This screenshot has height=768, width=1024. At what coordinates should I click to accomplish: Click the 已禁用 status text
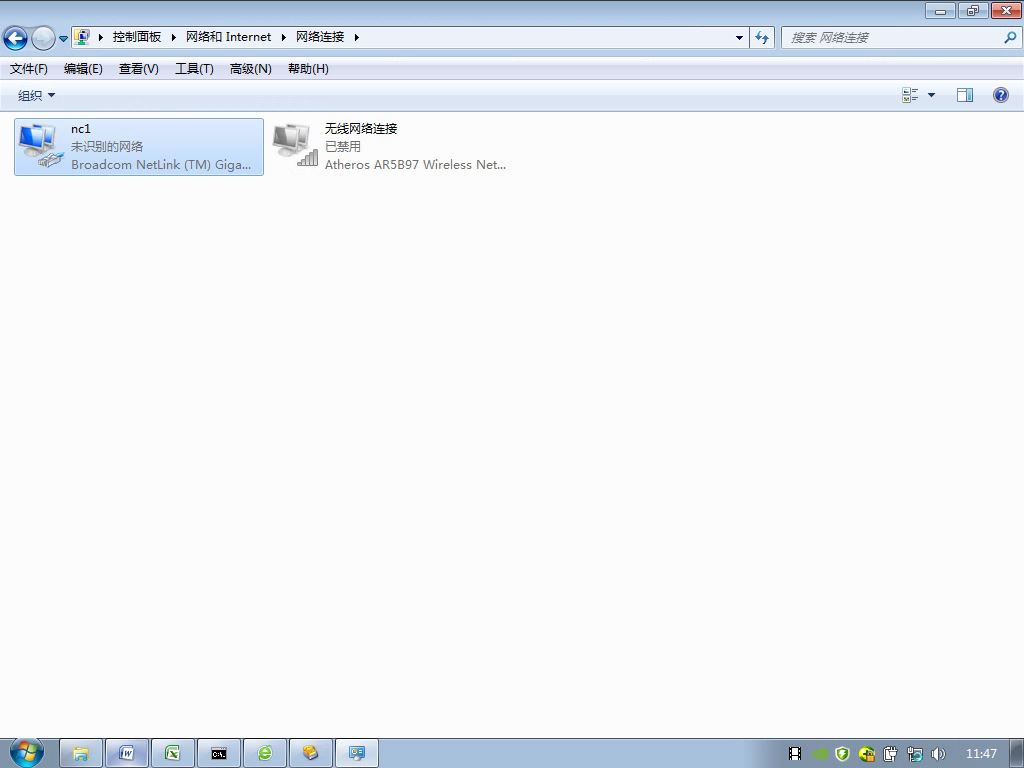tap(343, 146)
